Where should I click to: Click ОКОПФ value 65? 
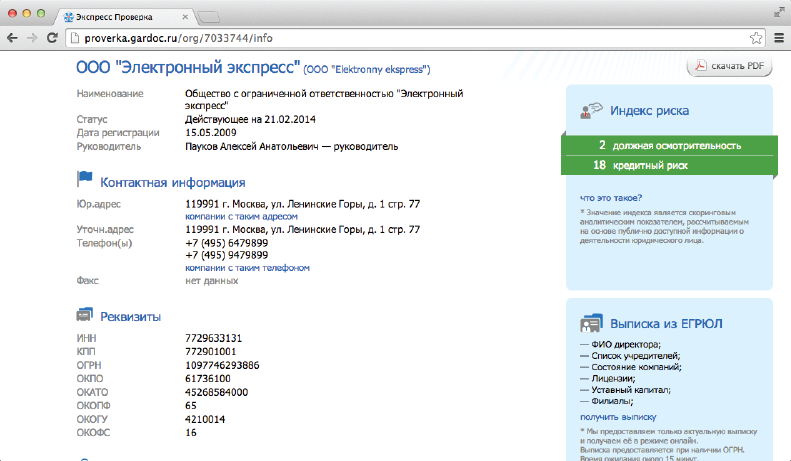click(x=191, y=406)
